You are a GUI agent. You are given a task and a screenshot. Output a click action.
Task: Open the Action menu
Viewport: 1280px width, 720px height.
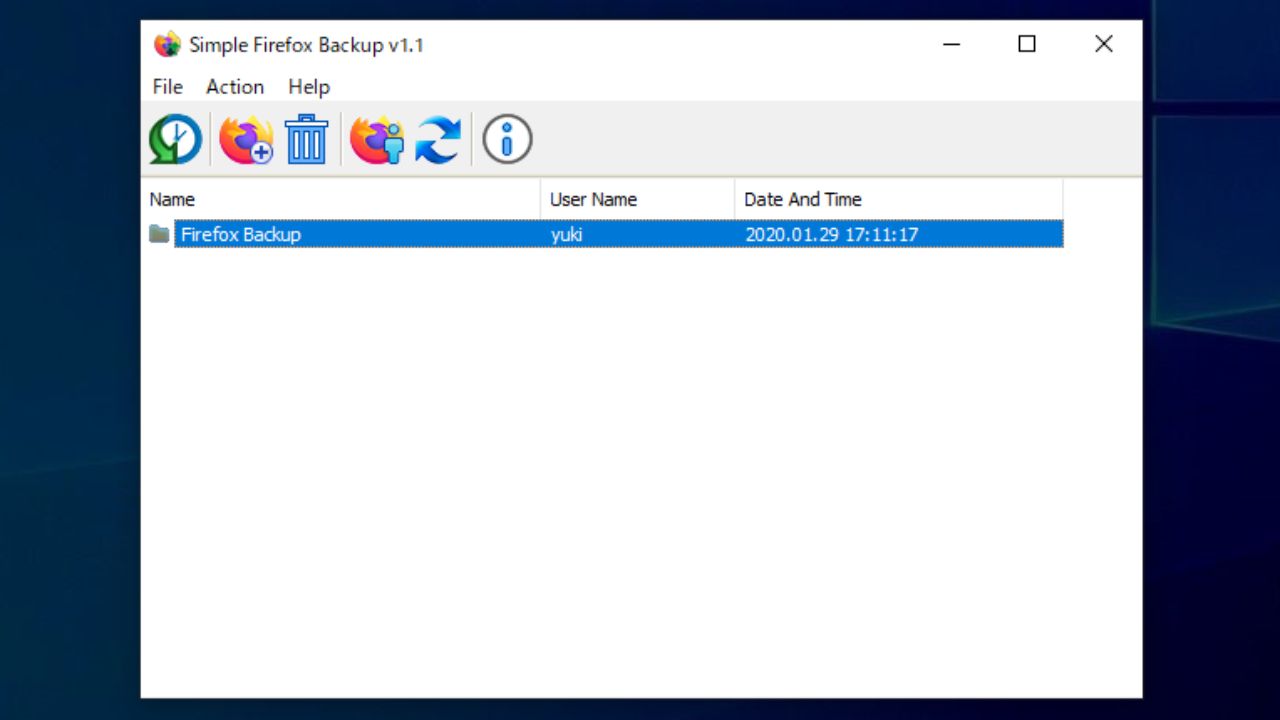tap(235, 87)
